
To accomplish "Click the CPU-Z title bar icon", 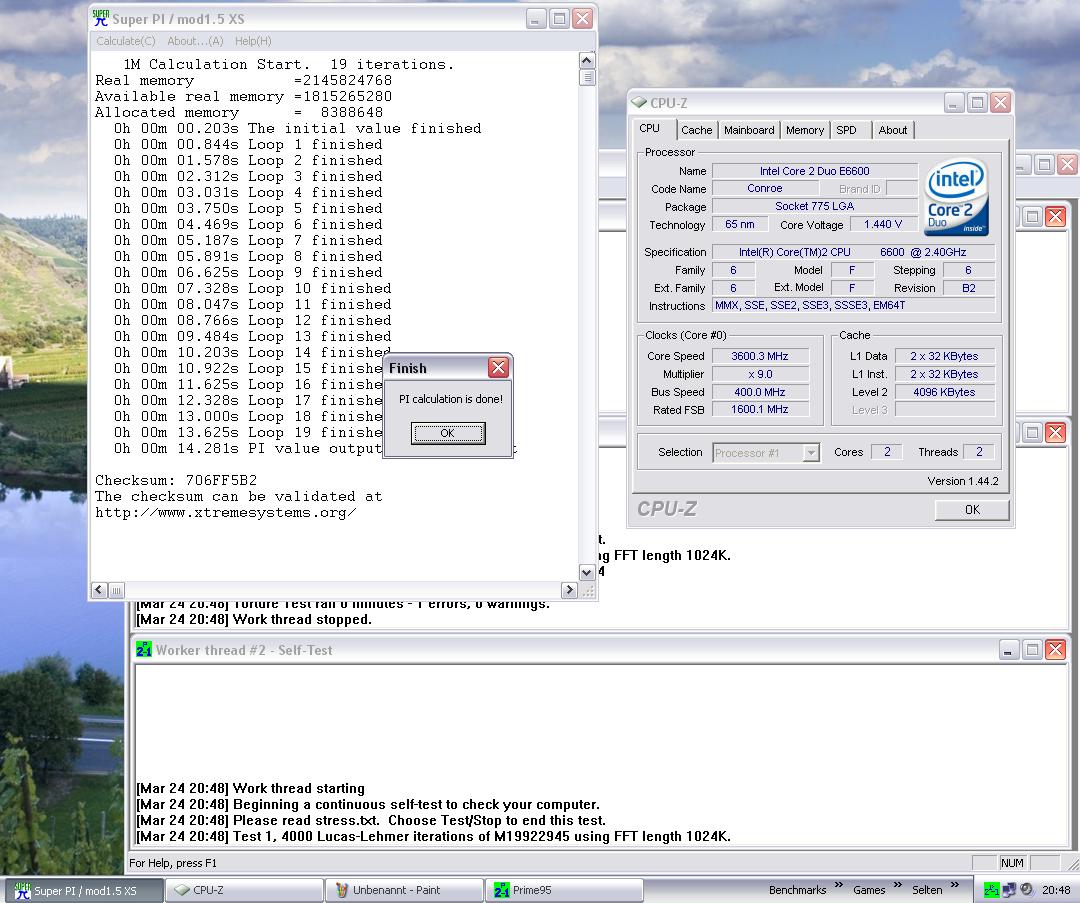I will [638, 103].
